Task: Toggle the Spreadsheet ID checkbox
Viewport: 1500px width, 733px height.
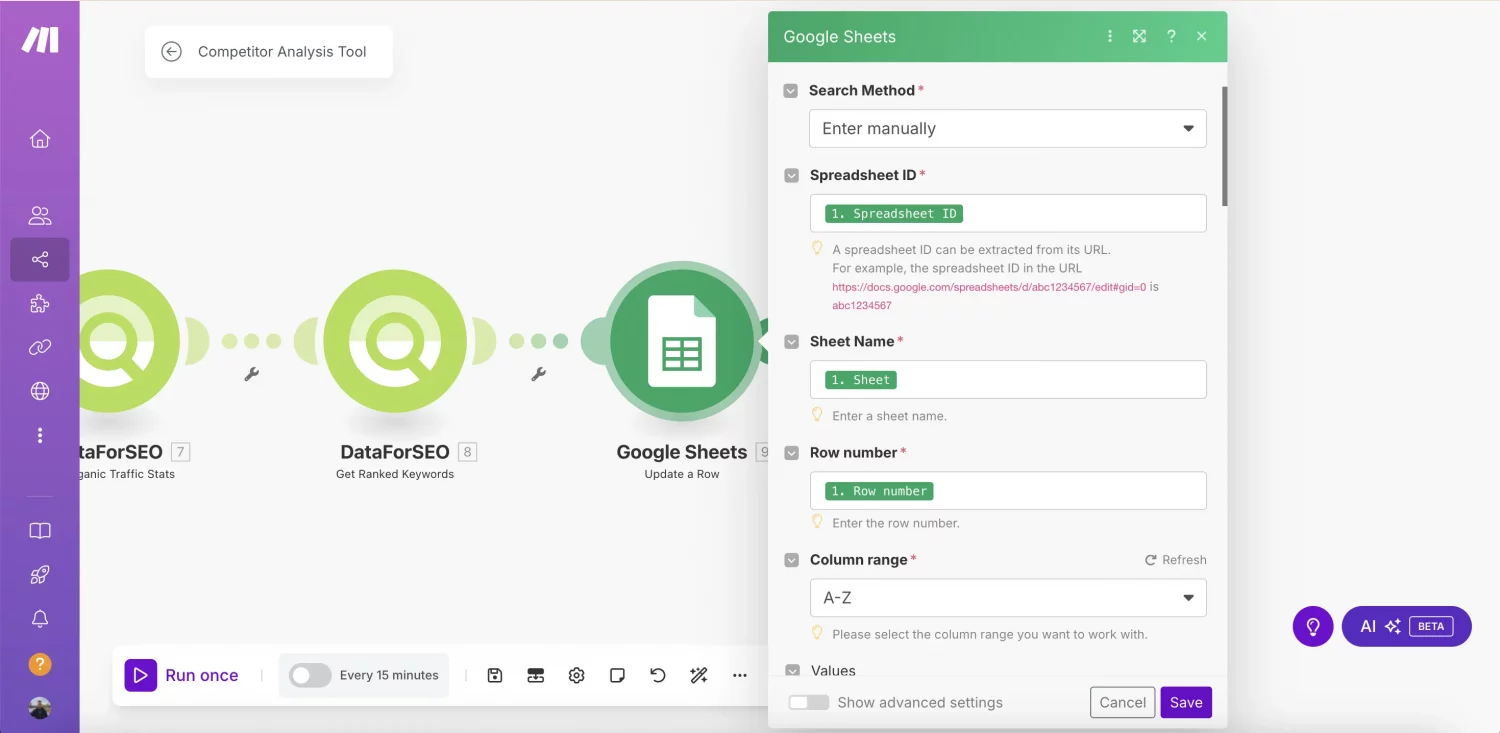Action: 791,175
